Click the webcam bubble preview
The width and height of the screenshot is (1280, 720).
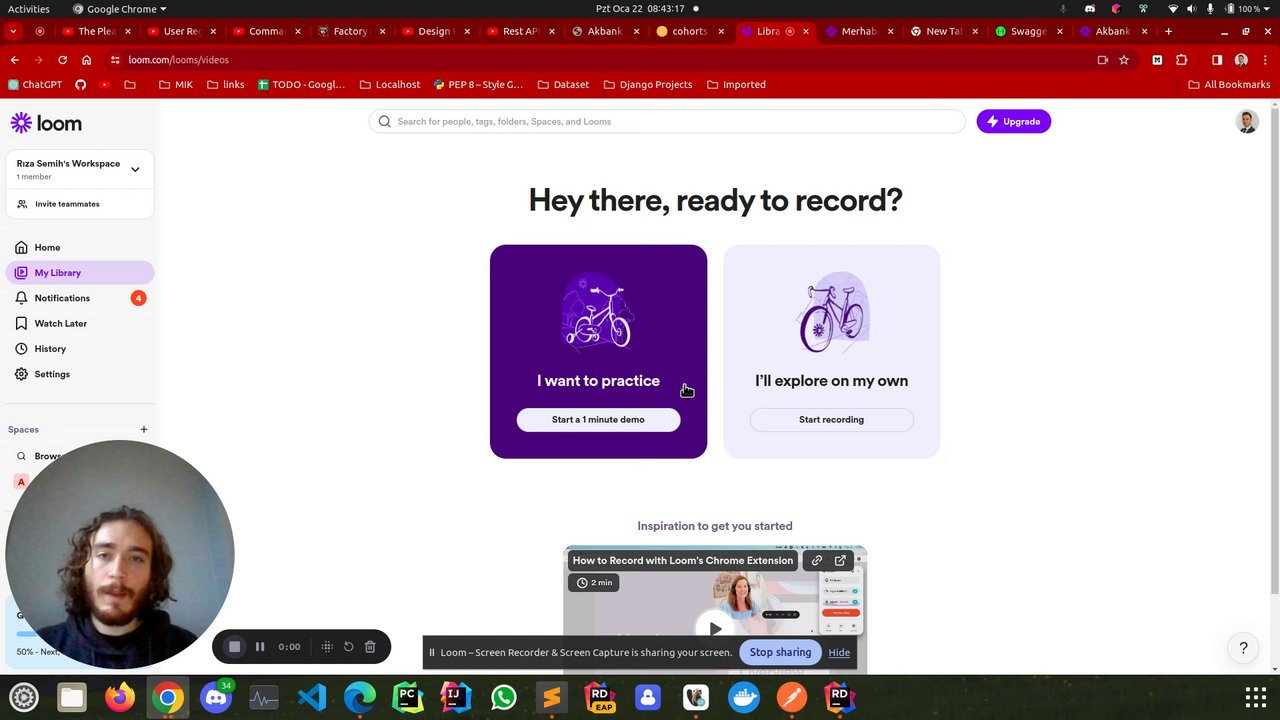120,554
